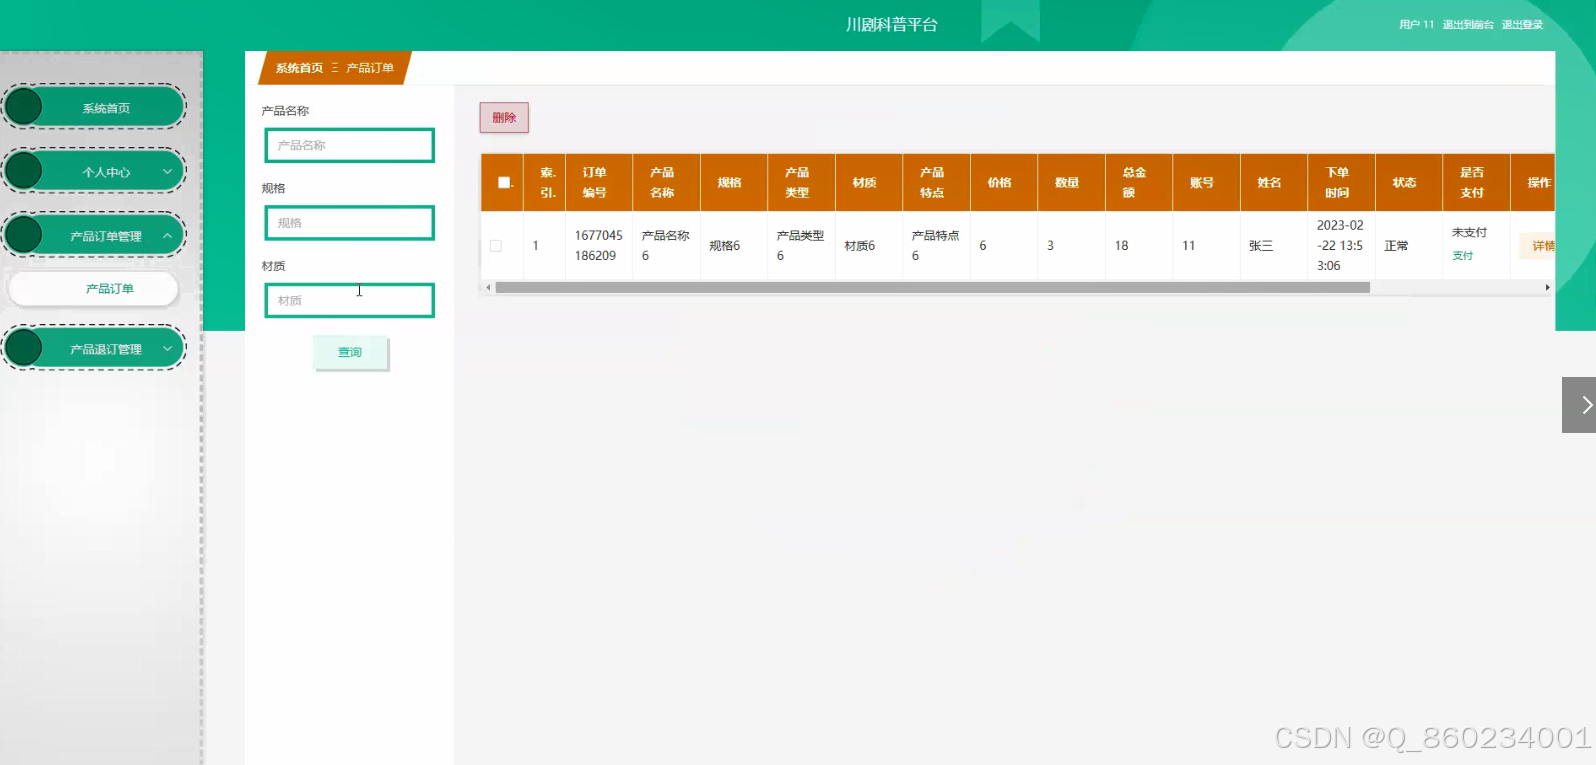Viewport: 1596px width, 765px height.
Task: Click the 用户 11 label
Action: 1416,25
